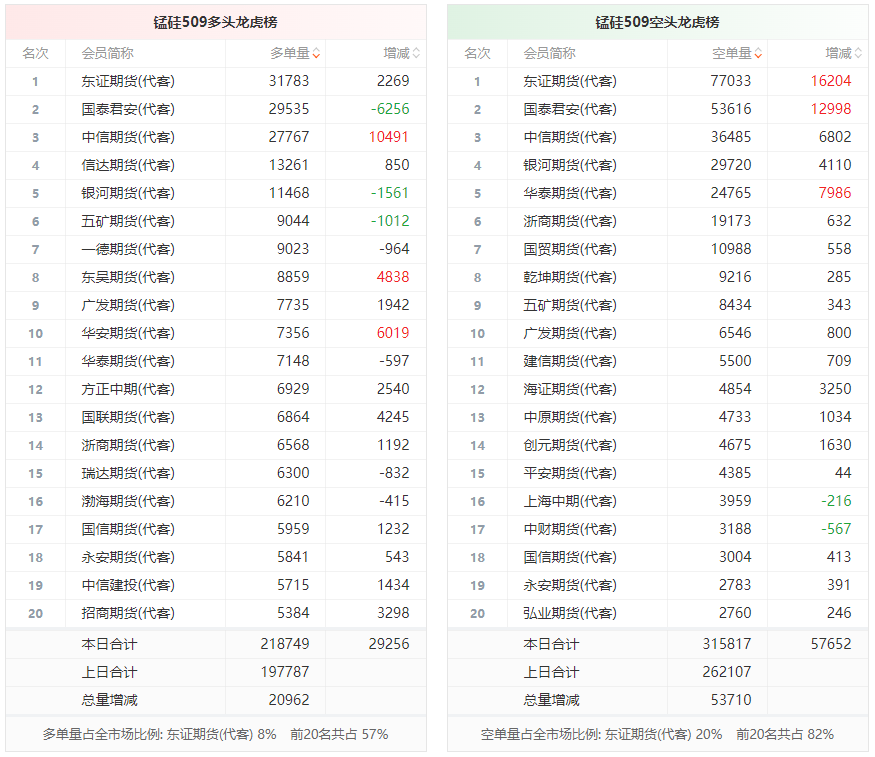This screenshot has width=875, height=757.
Task: Select 创元期货(代客) row name
Action: [x=570, y=445]
